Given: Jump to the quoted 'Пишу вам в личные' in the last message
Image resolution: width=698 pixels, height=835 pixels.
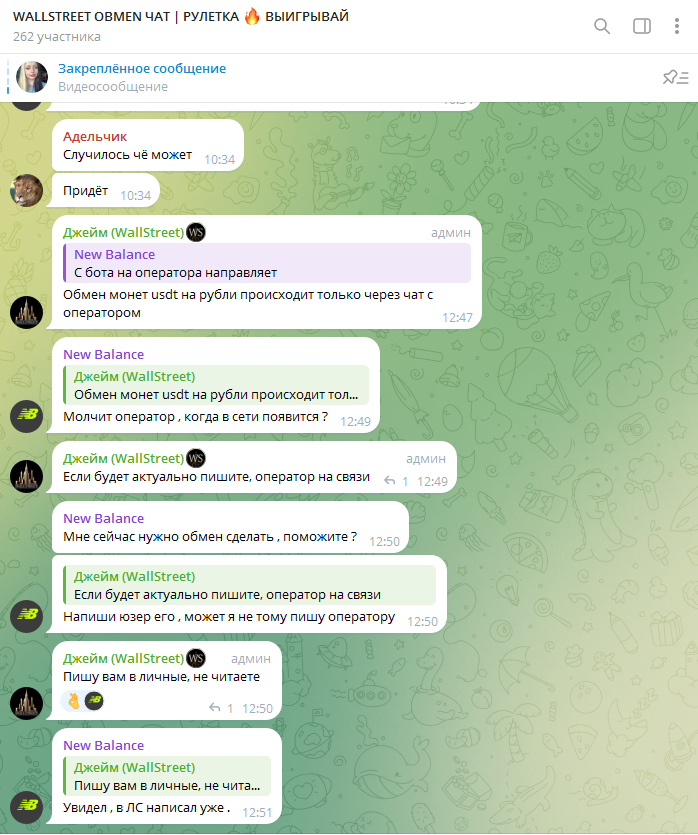Looking at the screenshot, I should coord(167,776).
